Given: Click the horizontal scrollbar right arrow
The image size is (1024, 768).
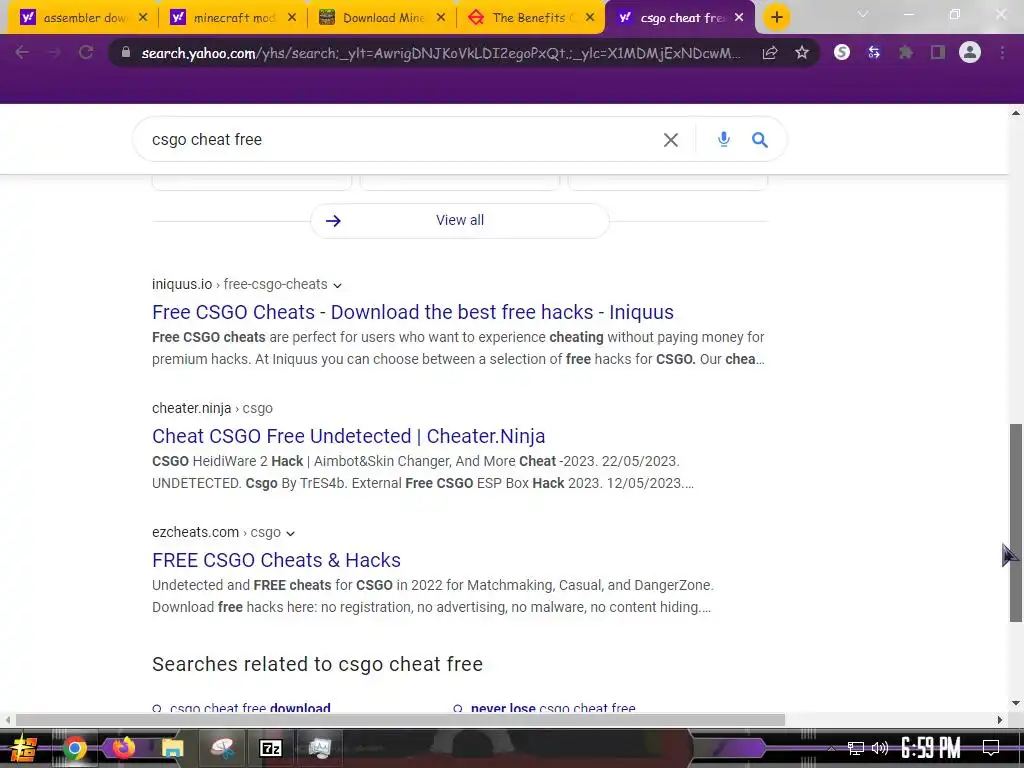Looking at the screenshot, I should click(1000, 720).
